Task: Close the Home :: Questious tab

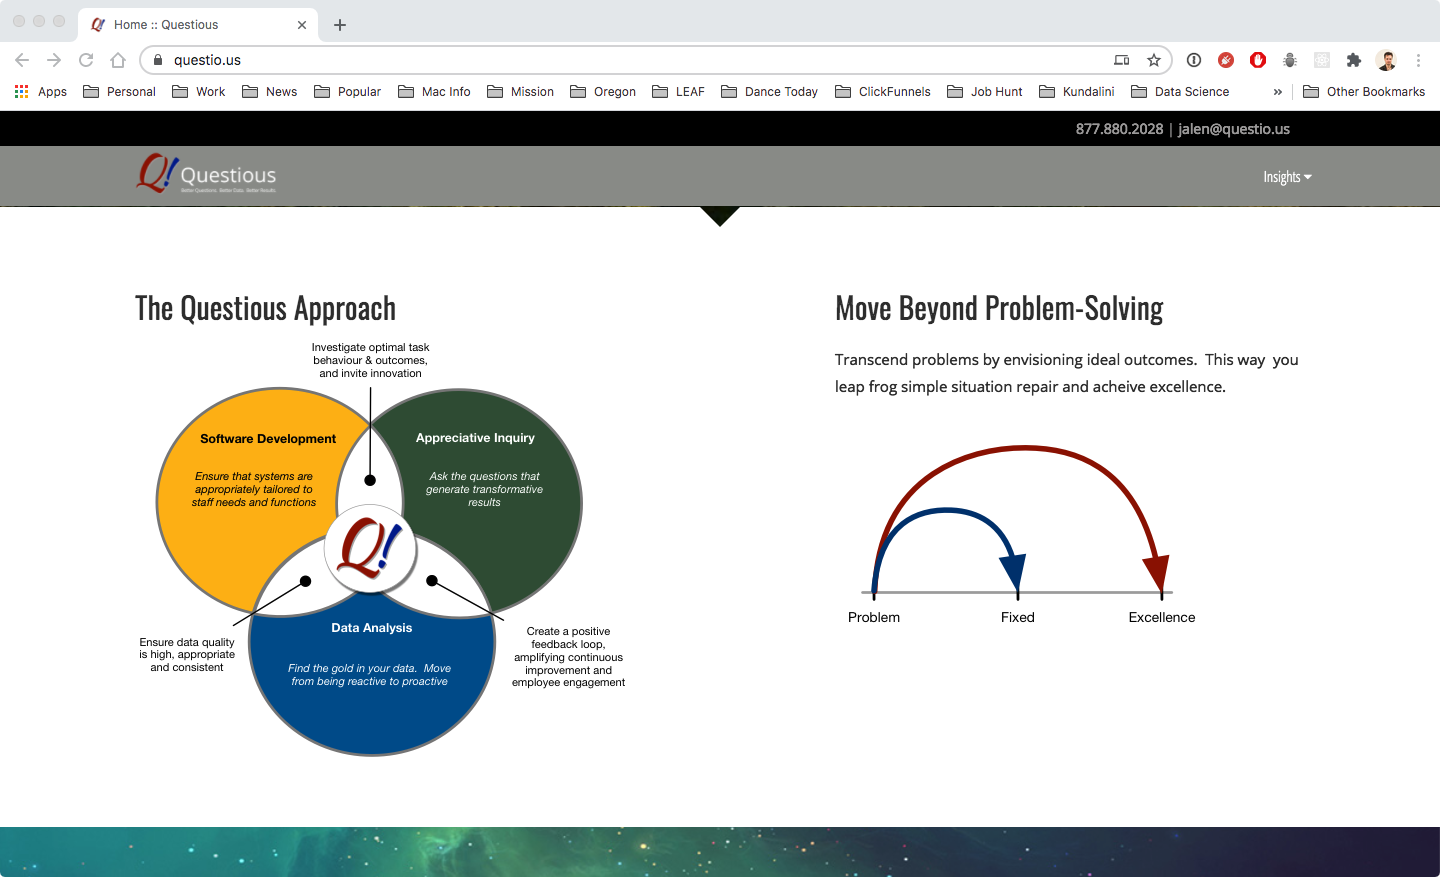Action: coord(302,25)
